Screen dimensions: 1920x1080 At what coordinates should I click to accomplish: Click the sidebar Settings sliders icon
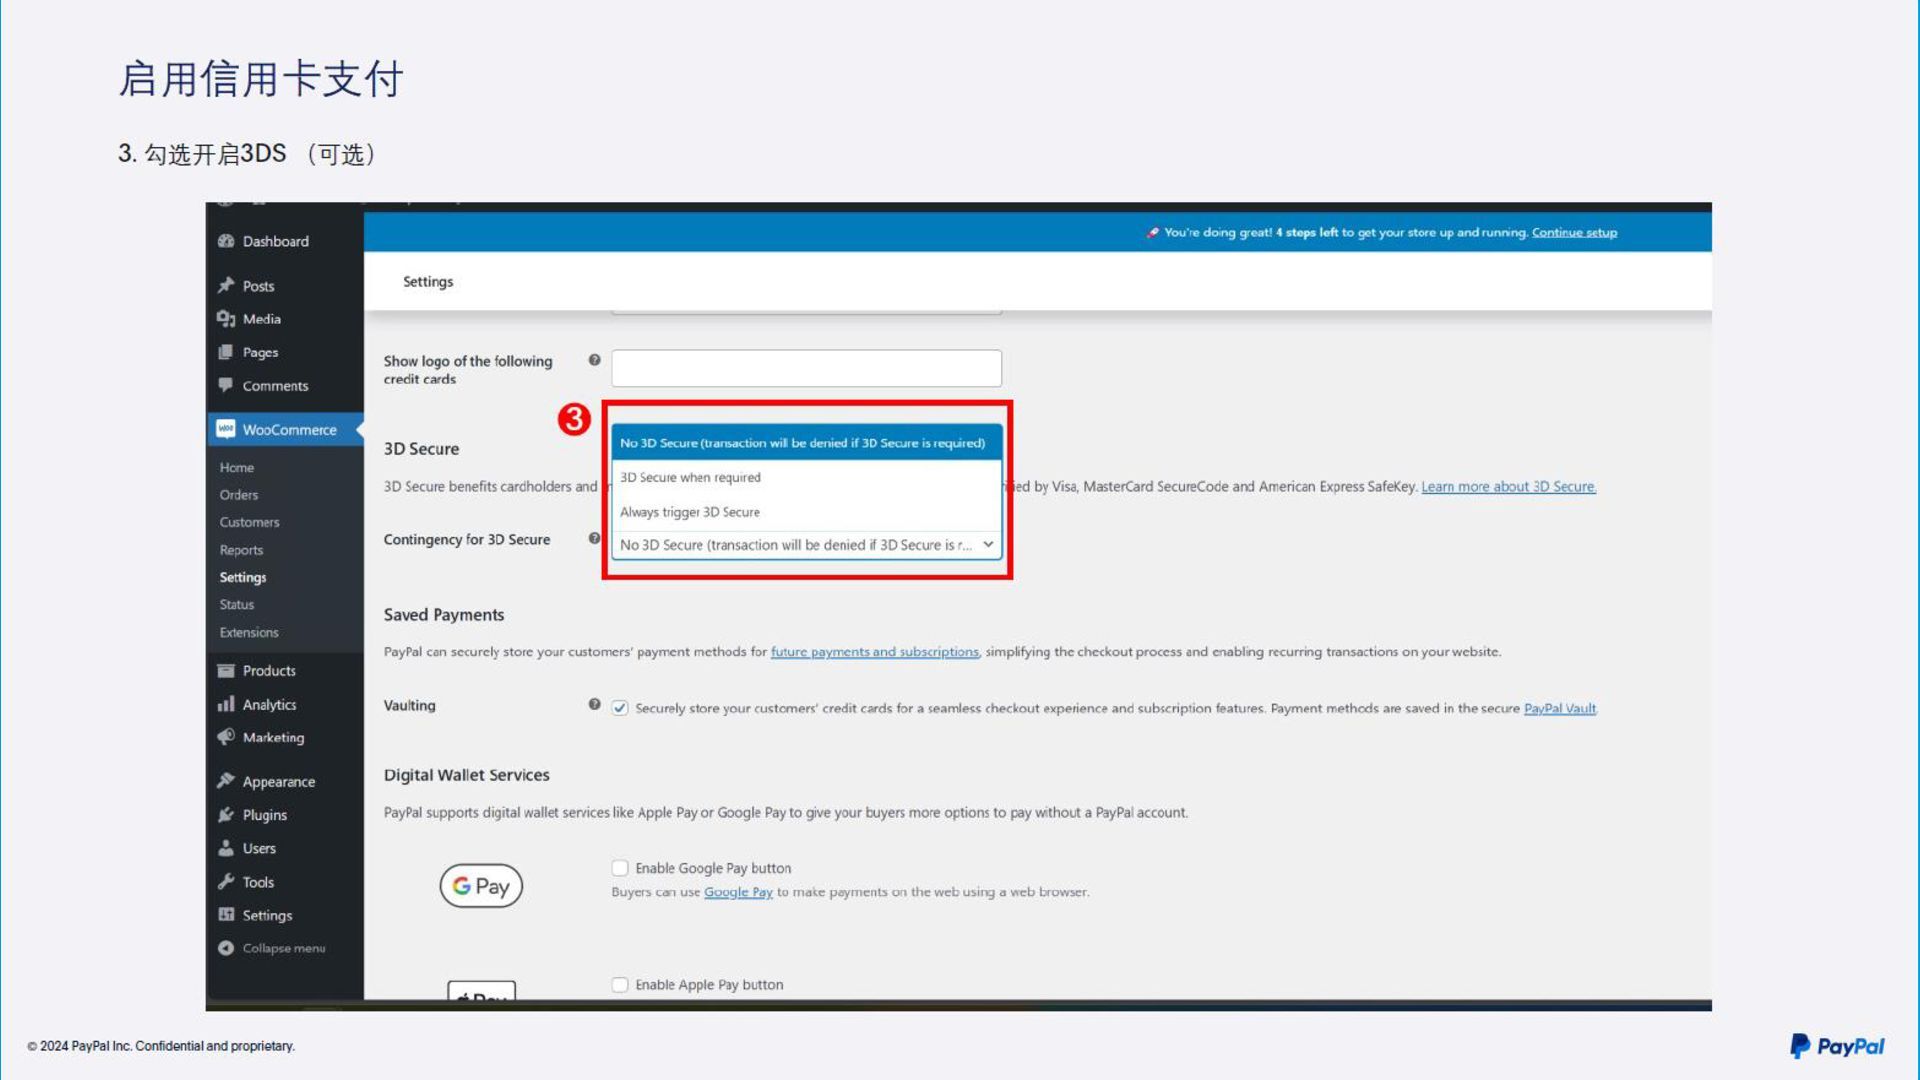click(226, 915)
